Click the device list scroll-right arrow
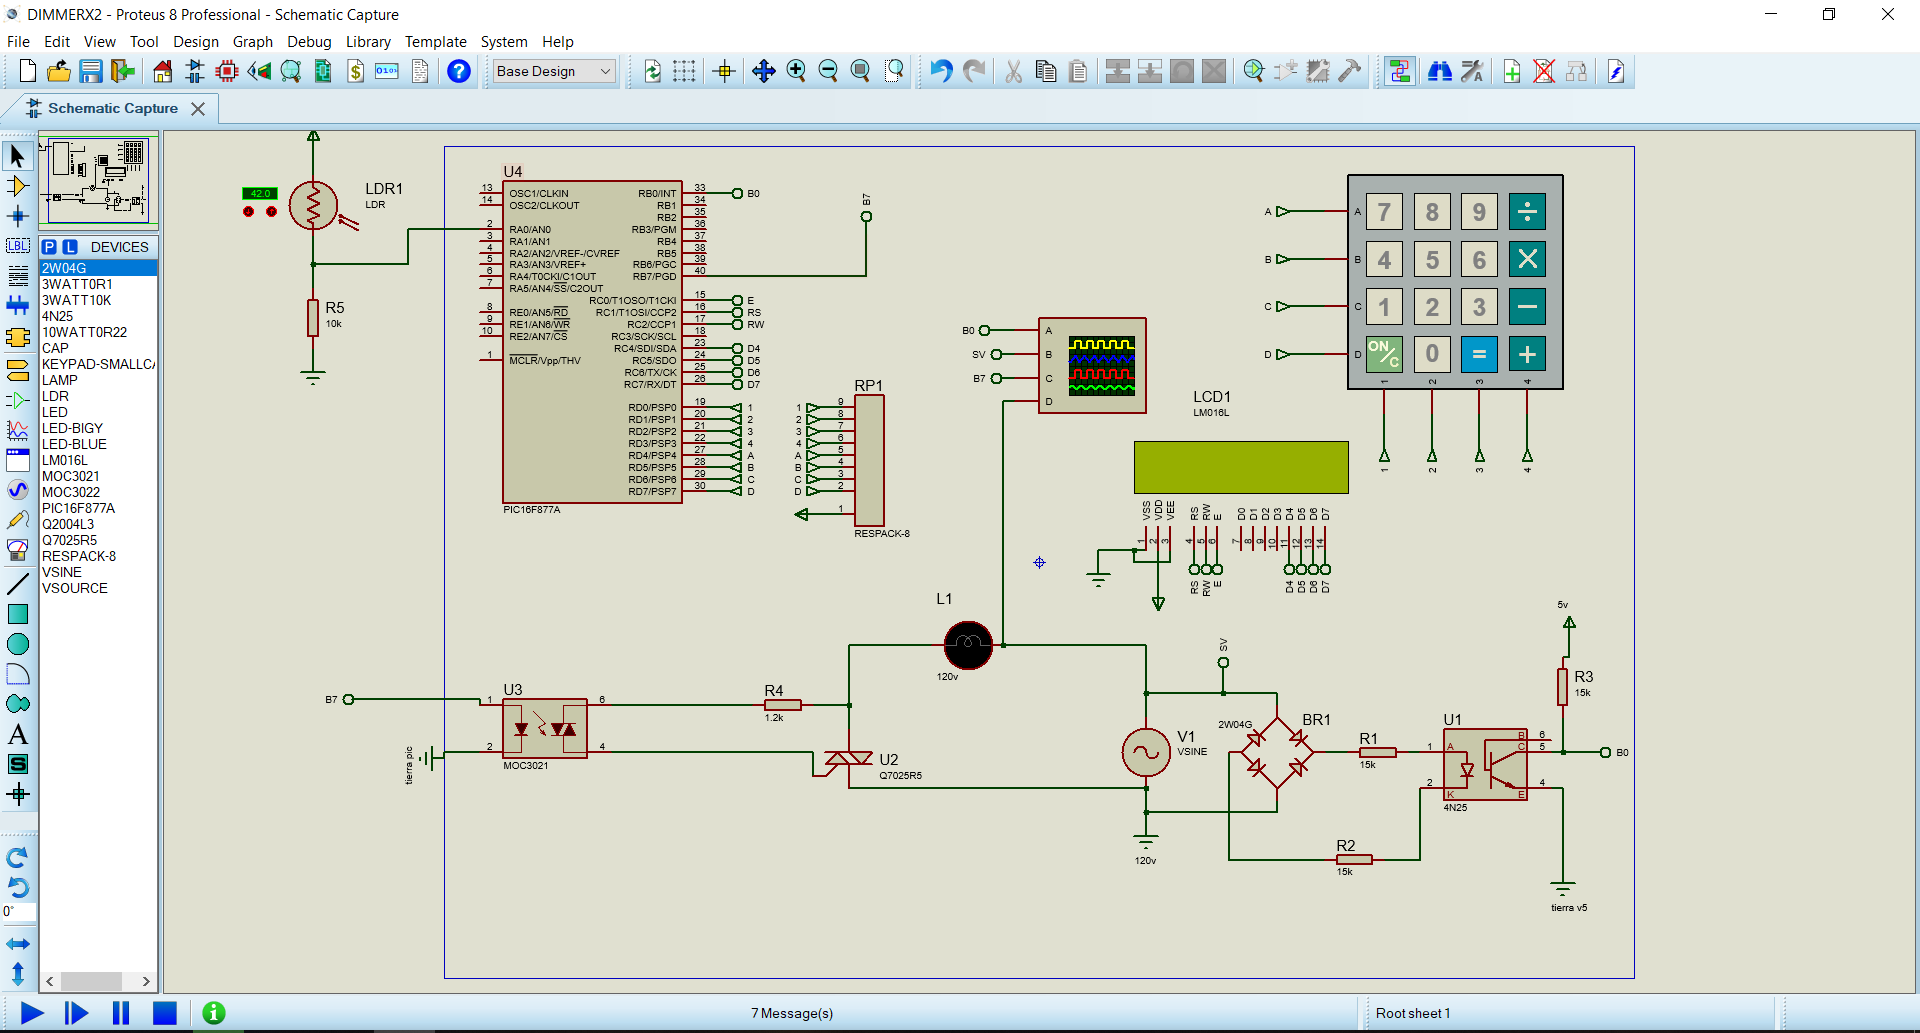1920x1033 pixels. (x=146, y=981)
